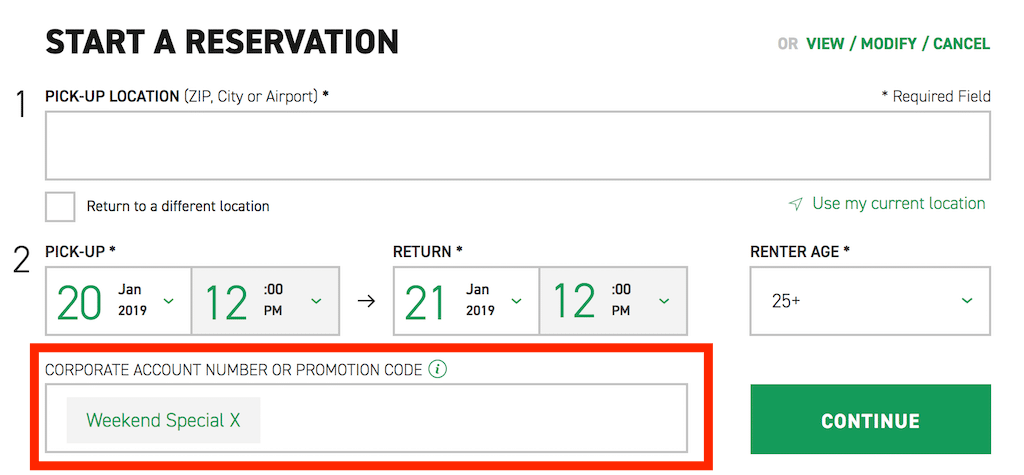1024x475 pixels.
Task: Click the Continue button
Action: pos(871,419)
